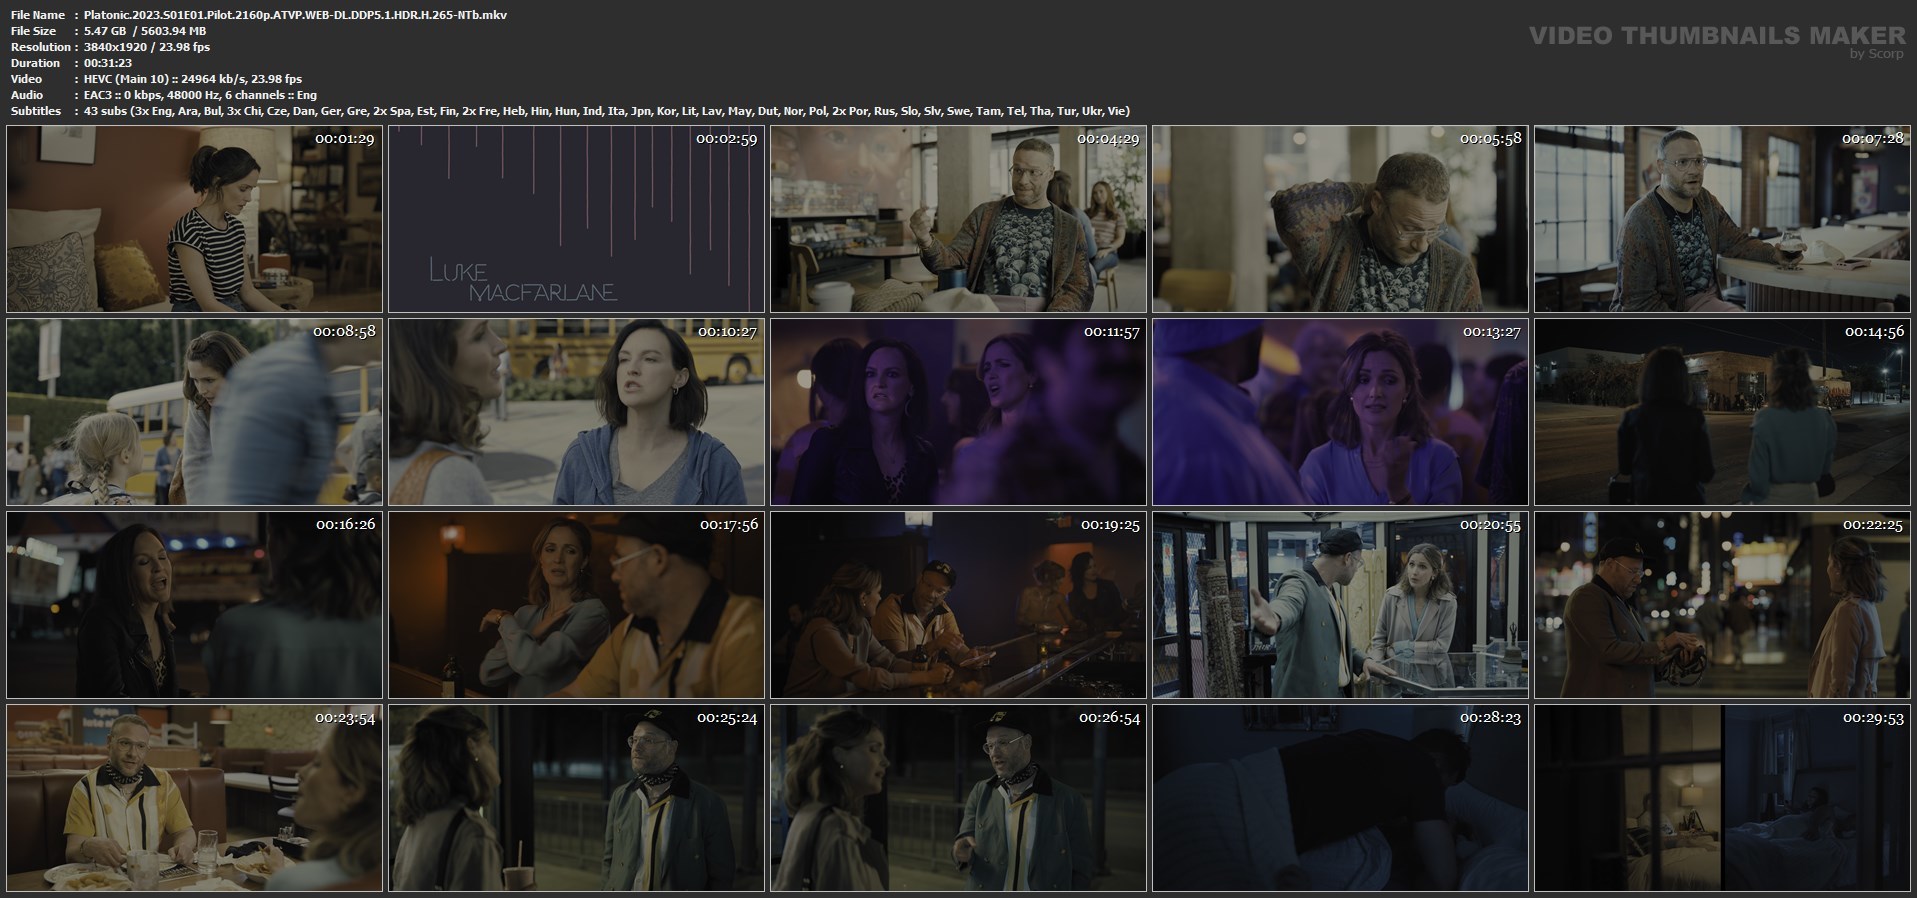Image resolution: width=1917 pixels, height=898 pixels.
Task: Click the Duration label
Action: tap(35, 63)
